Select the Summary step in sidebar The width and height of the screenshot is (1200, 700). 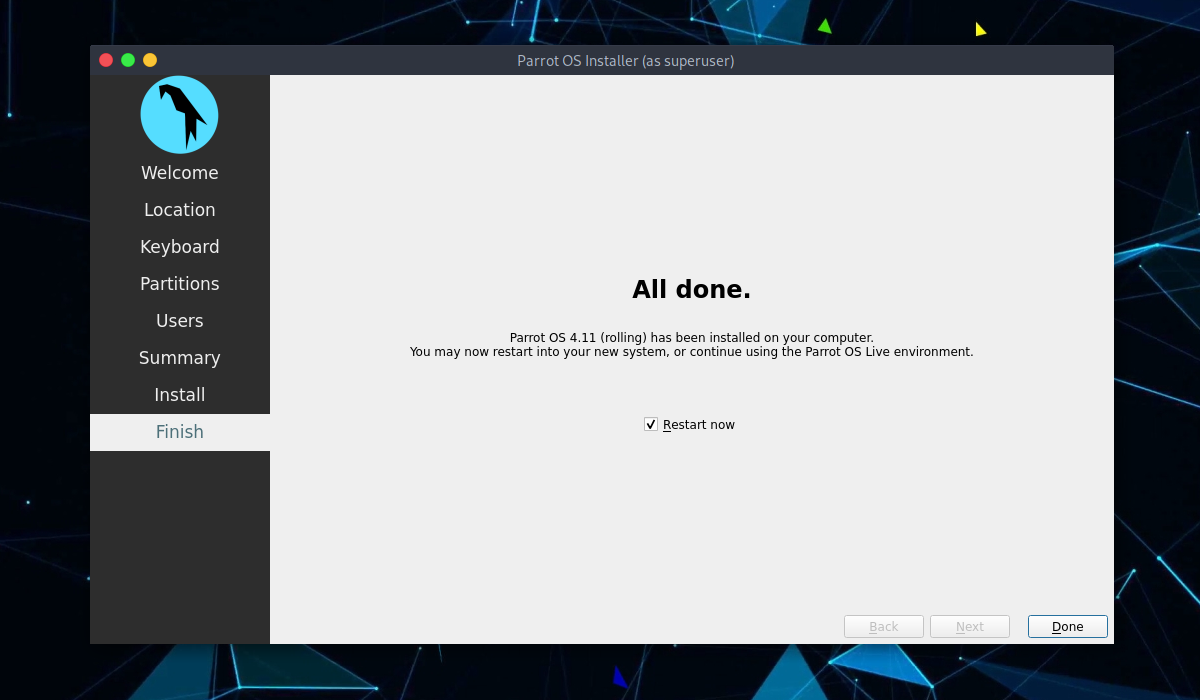(x=180, y=358)
